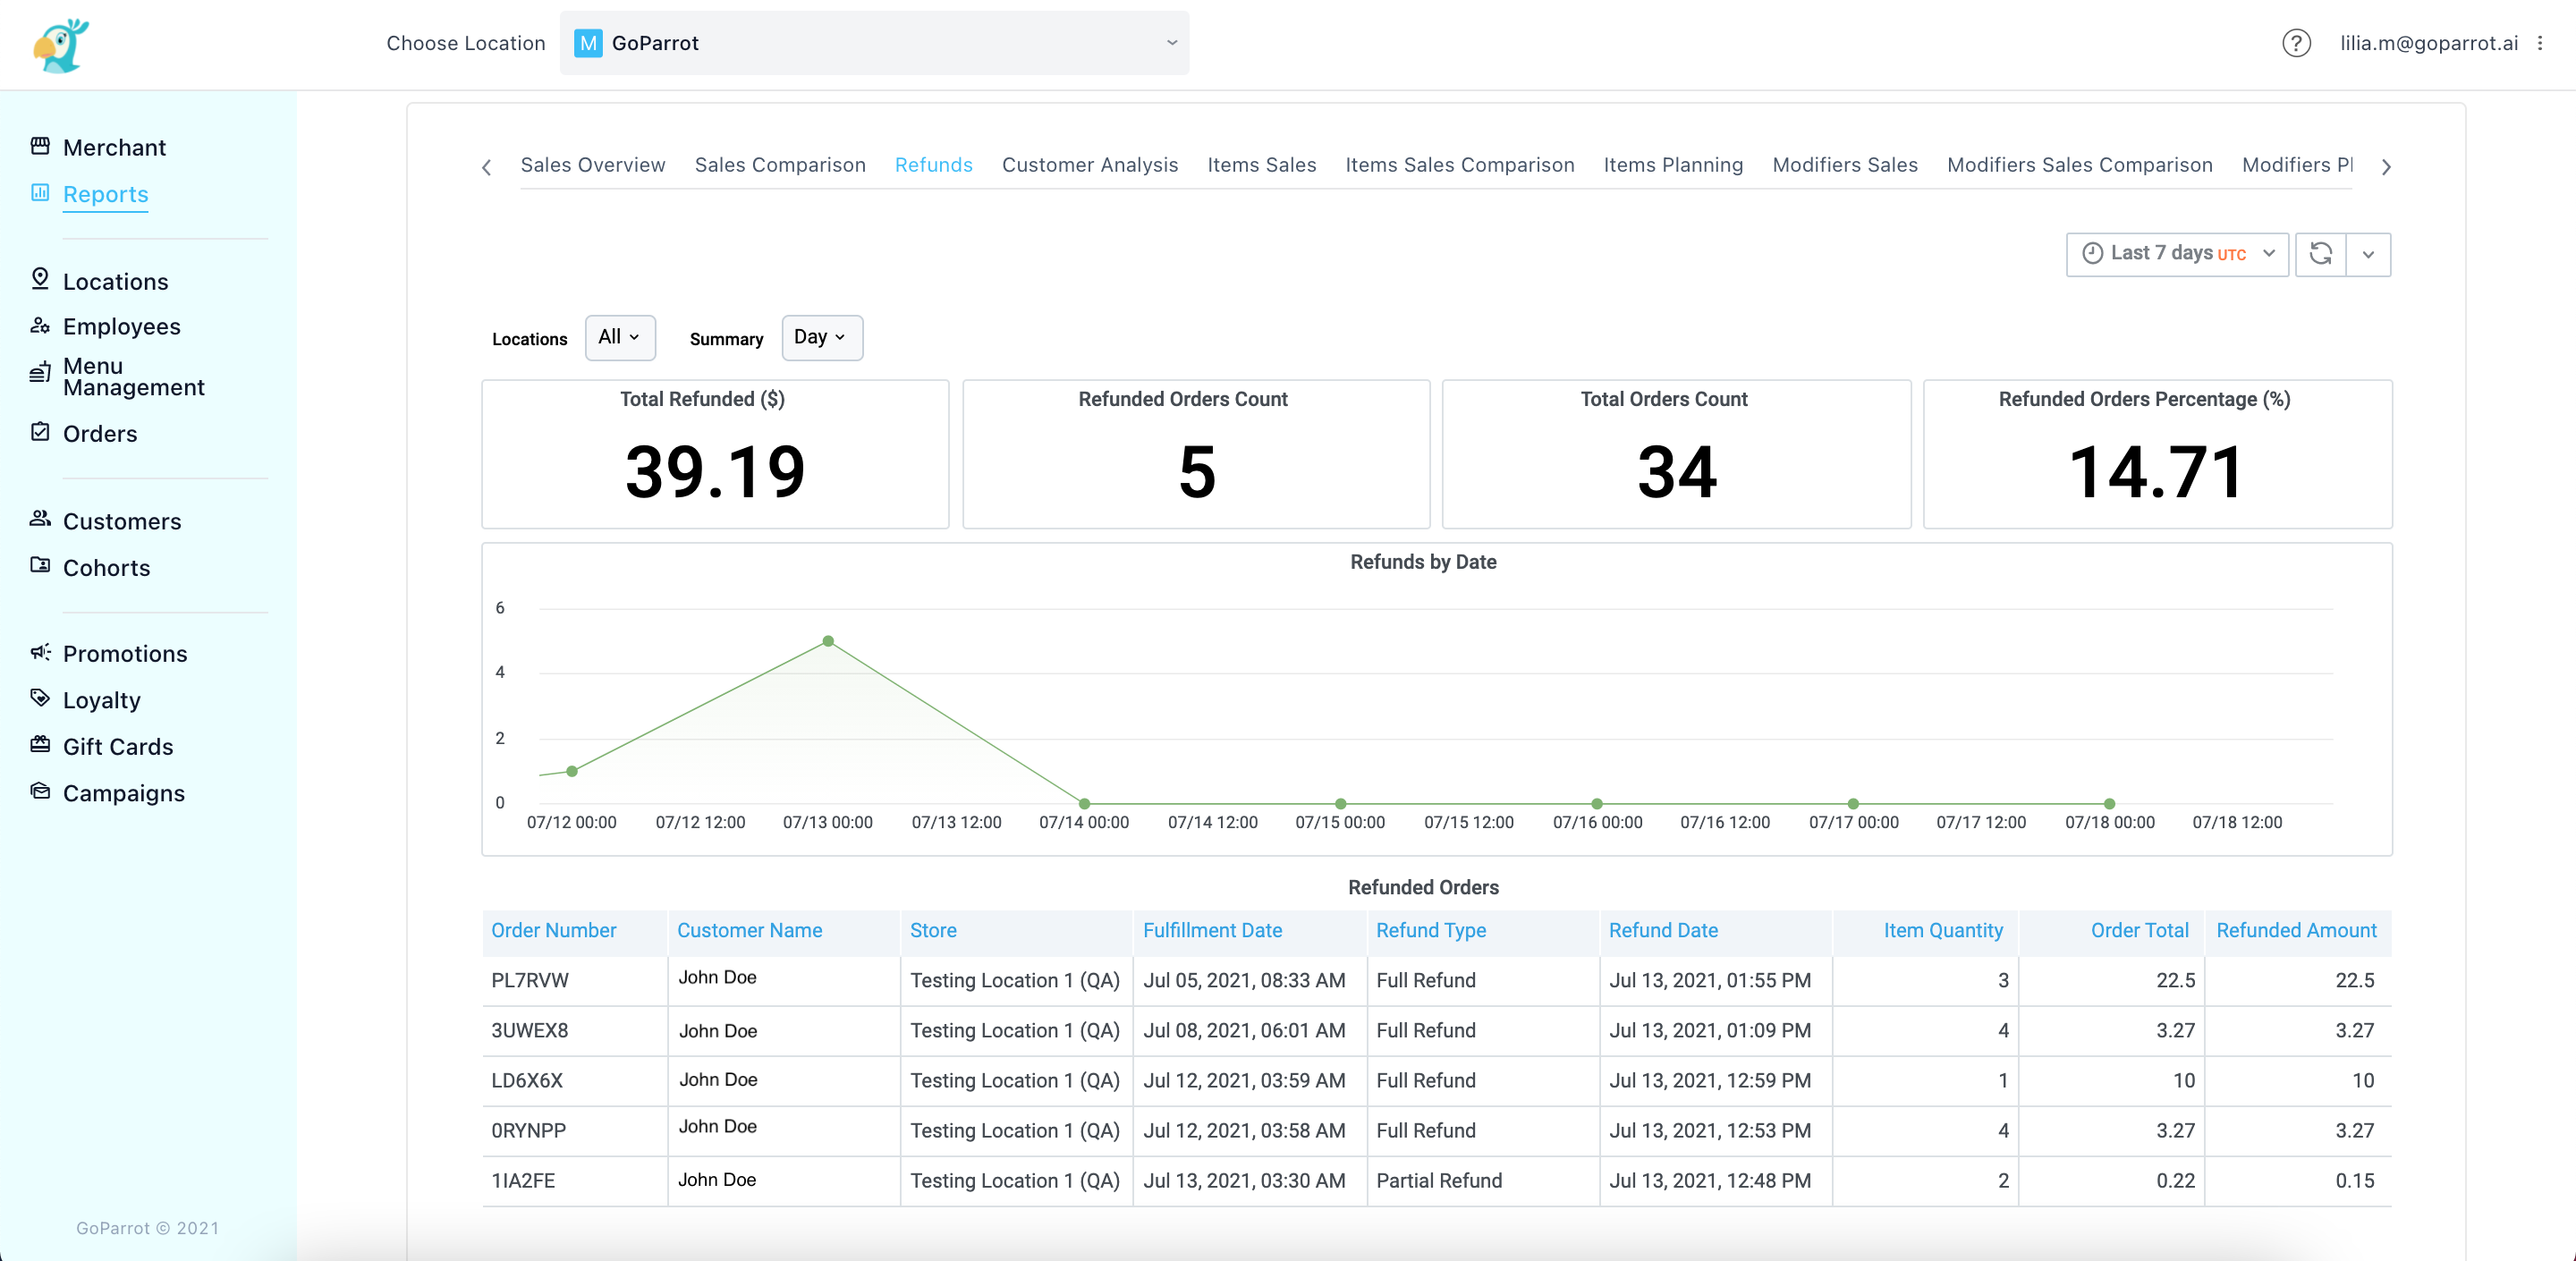Refresh the report with the reload icon
The height and width of the screenshot is (1261, 2576).
[2320, 254]
